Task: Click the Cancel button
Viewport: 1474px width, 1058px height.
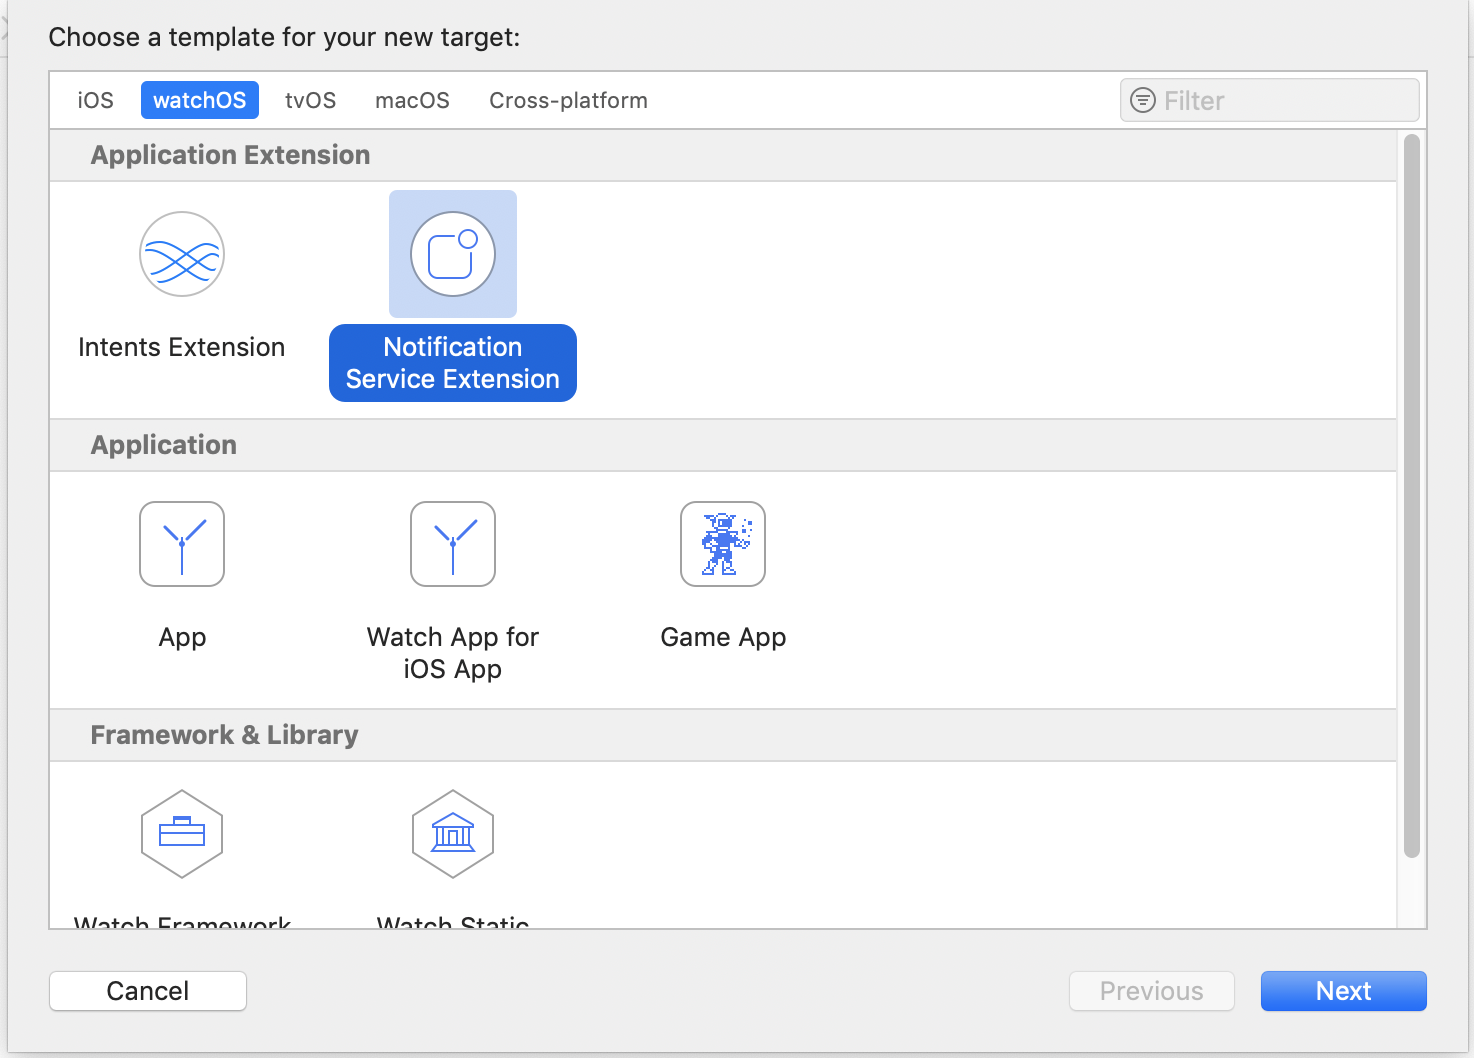Action: [x=148, y=991]
